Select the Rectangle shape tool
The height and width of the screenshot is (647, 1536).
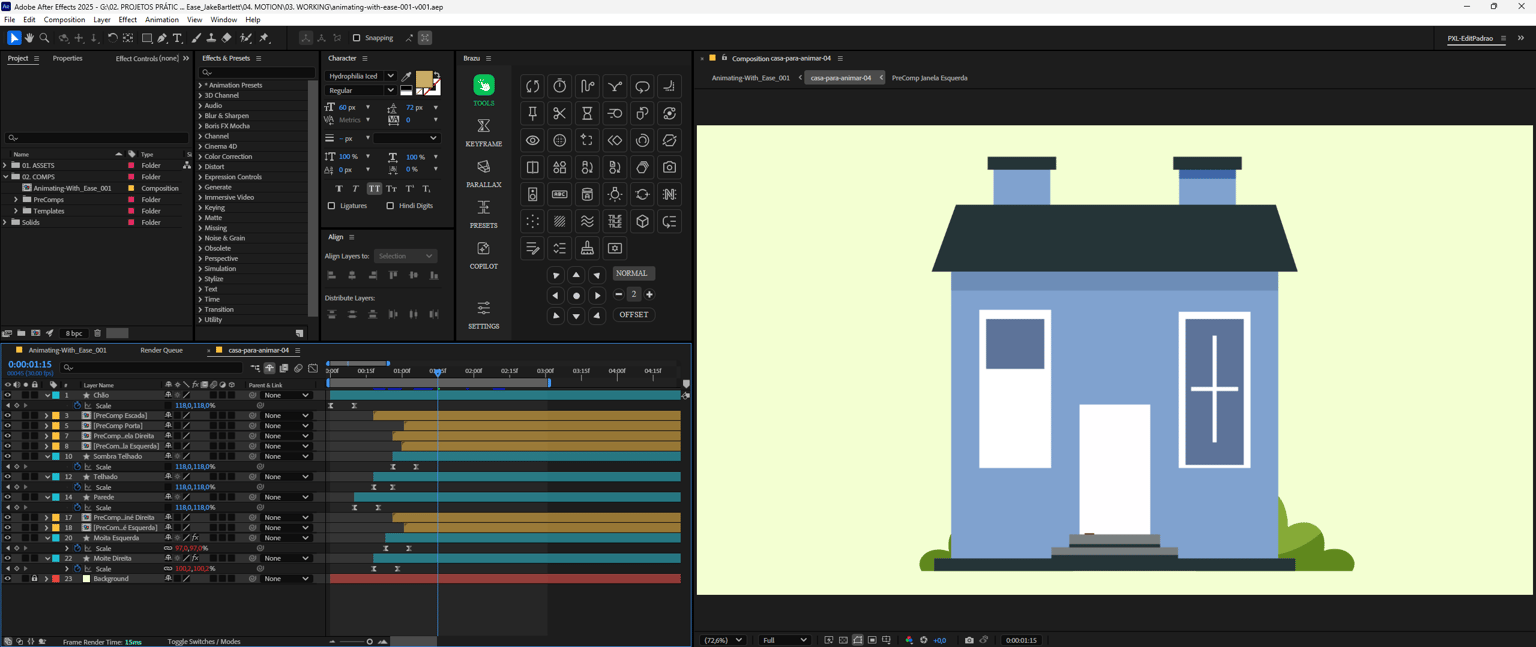tap(147, 38)
